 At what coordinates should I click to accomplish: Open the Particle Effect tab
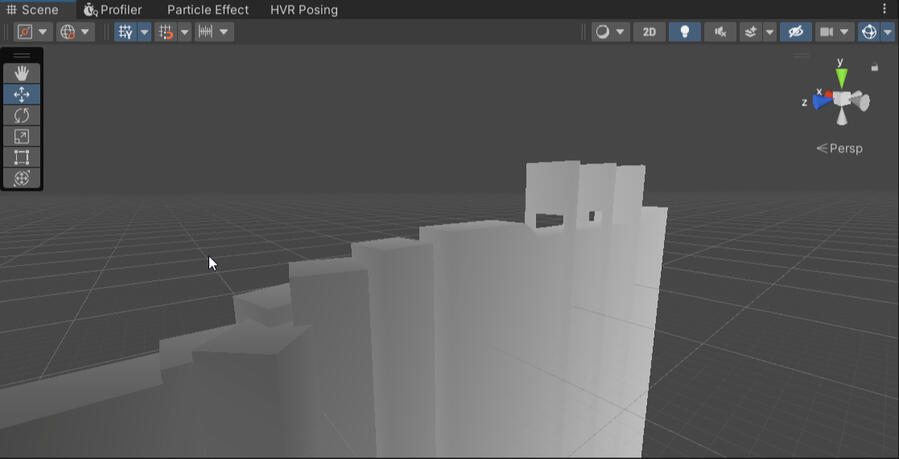coord(207,10)
